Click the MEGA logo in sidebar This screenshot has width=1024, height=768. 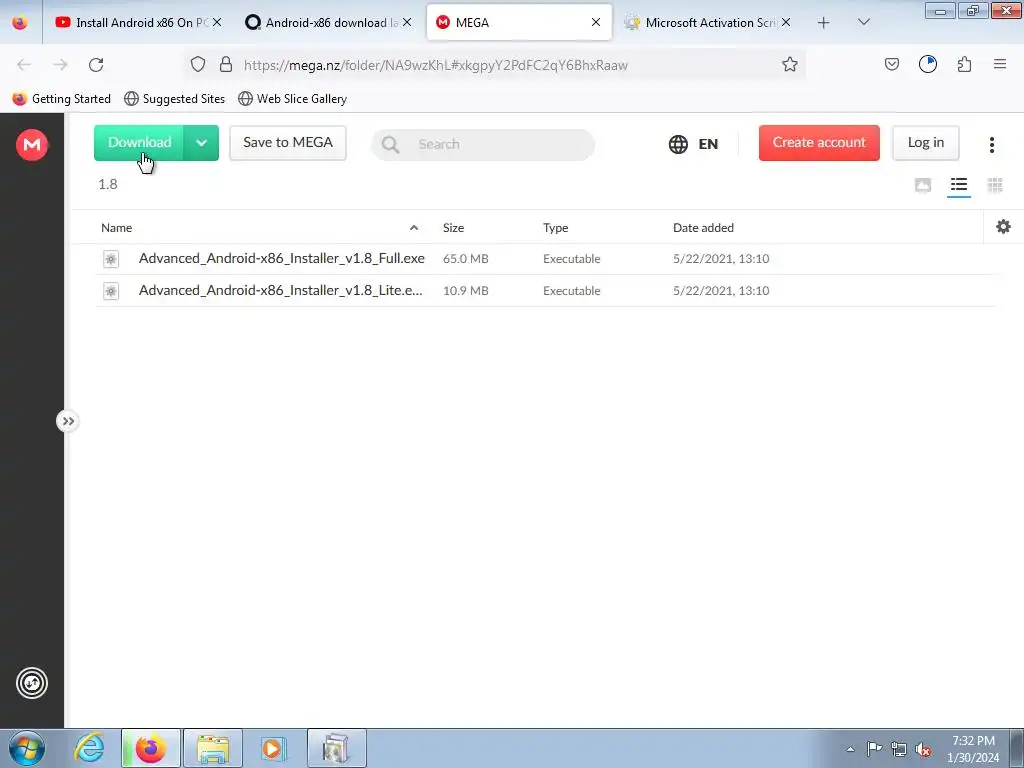tap(31, 144)
